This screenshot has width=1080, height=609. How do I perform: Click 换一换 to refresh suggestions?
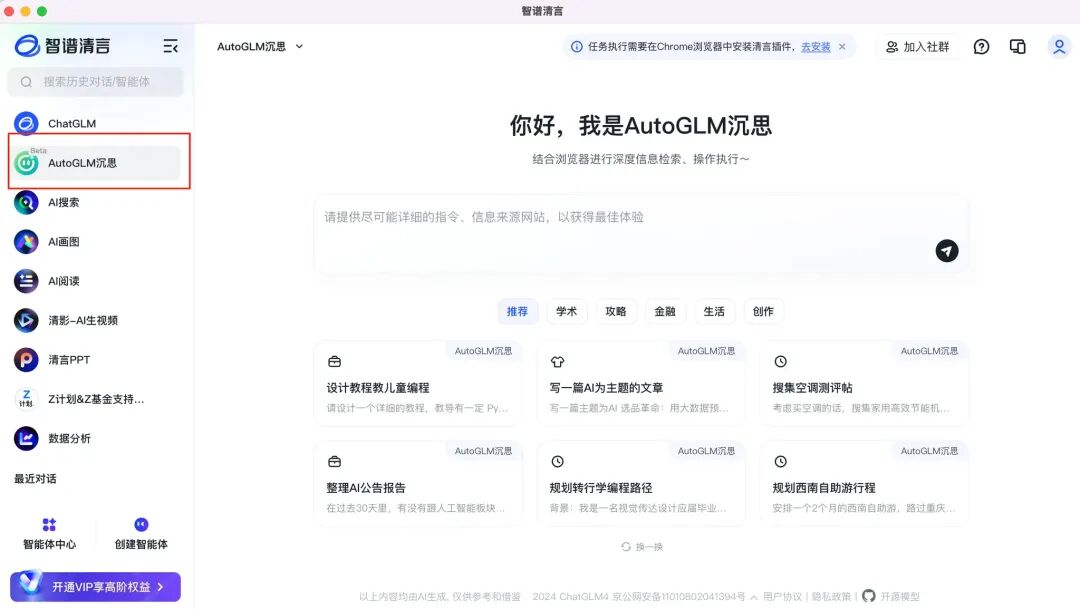tap(642, 547)
